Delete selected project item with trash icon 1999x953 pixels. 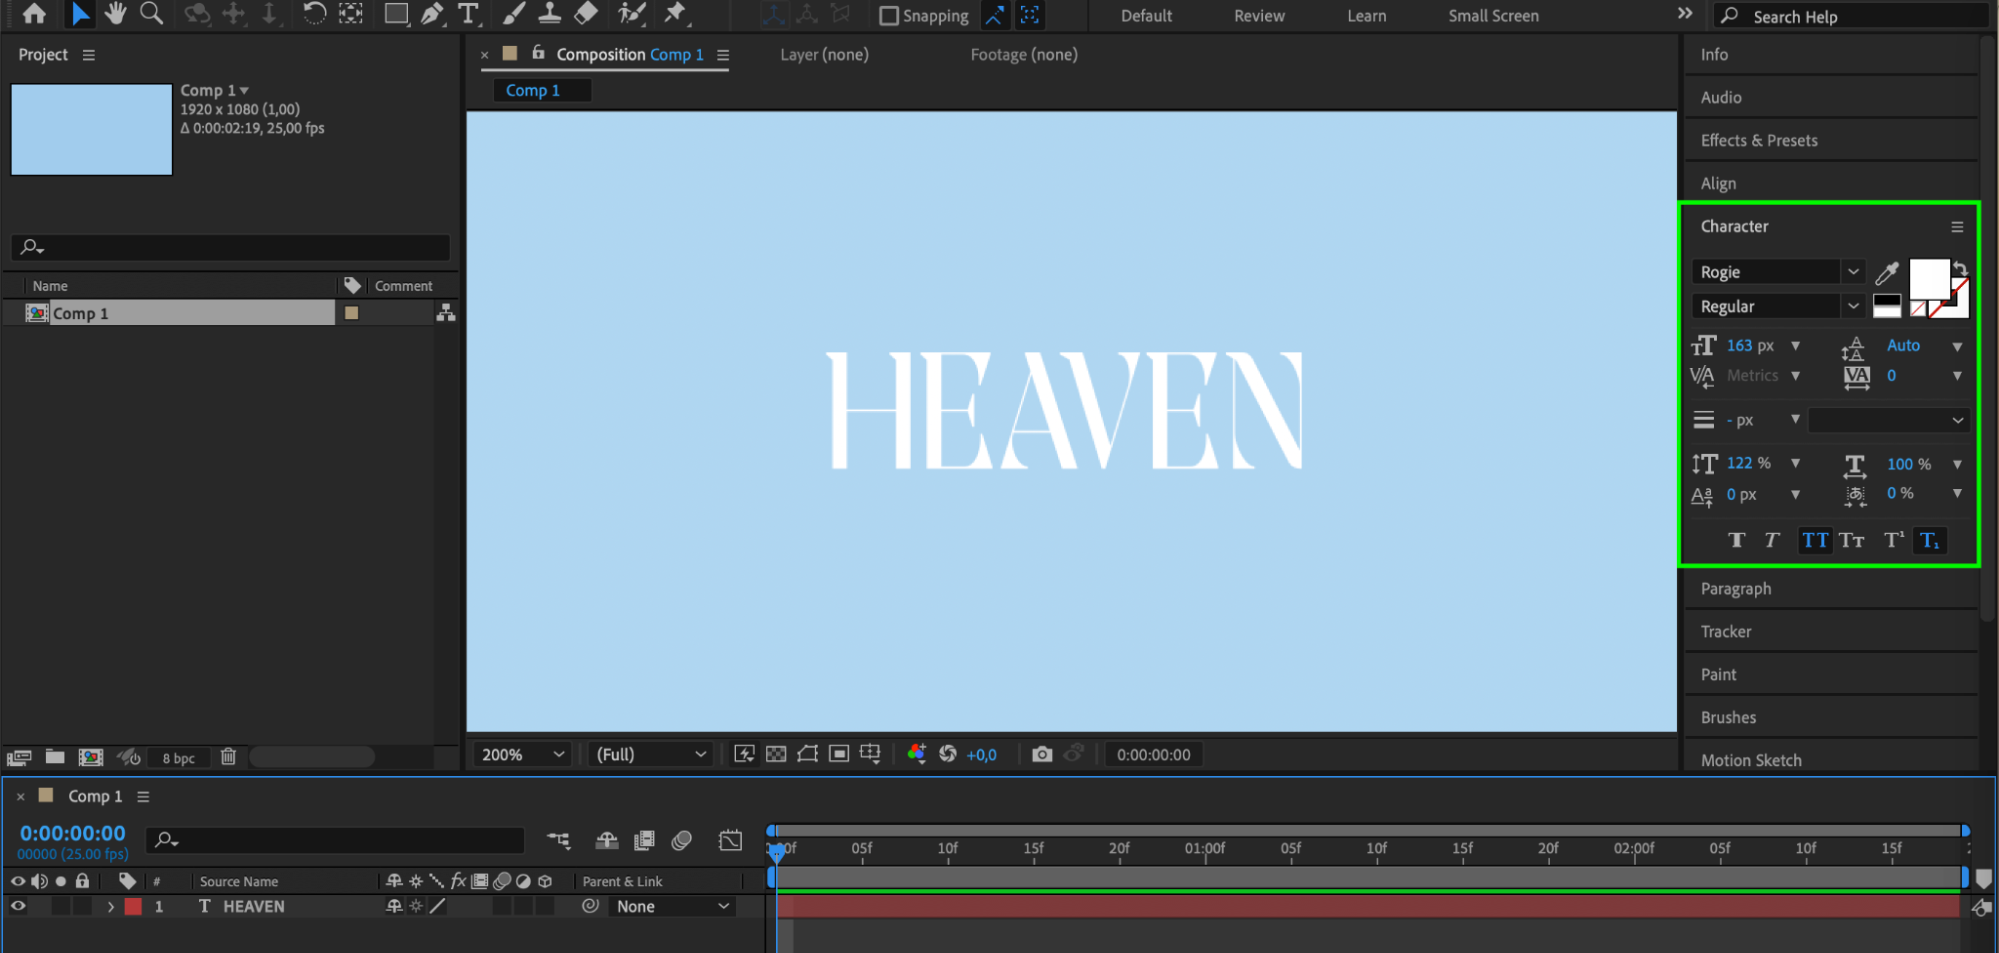pos(228,757)
